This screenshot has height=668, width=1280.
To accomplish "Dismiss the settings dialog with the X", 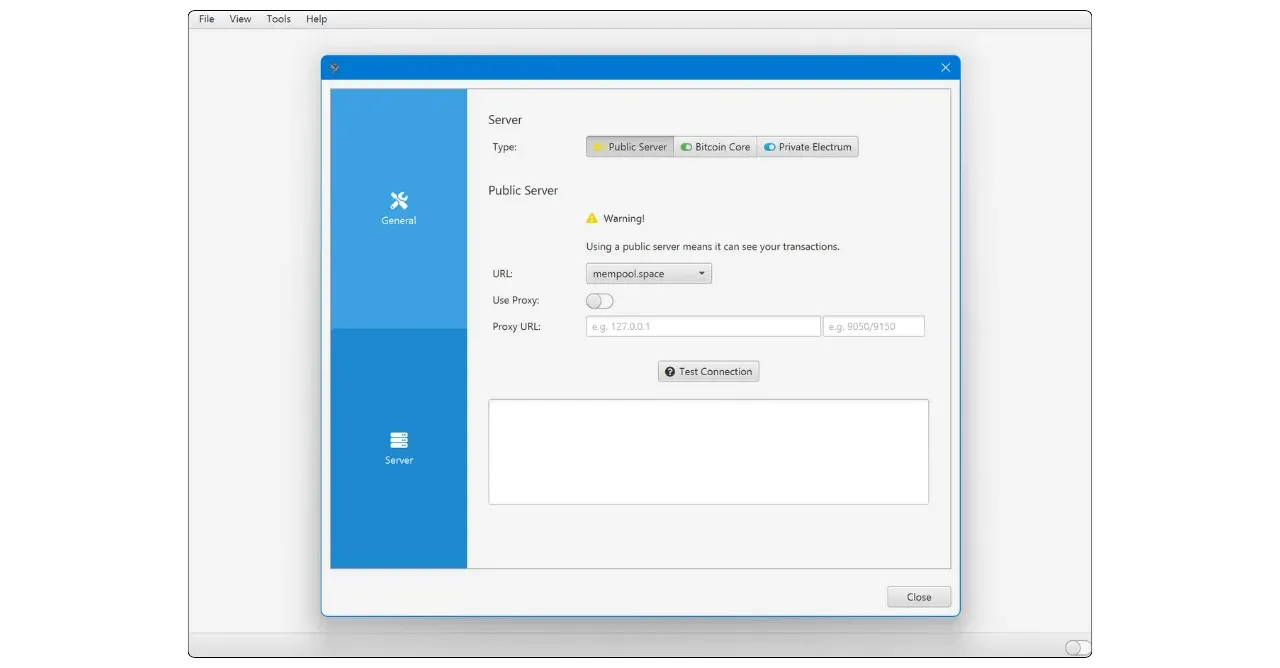I will (945, 68).
